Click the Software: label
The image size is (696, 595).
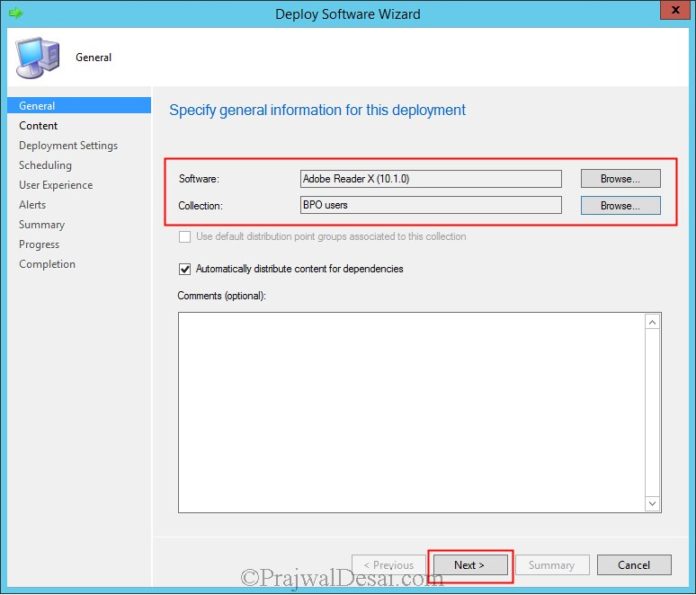coord(199,179)
